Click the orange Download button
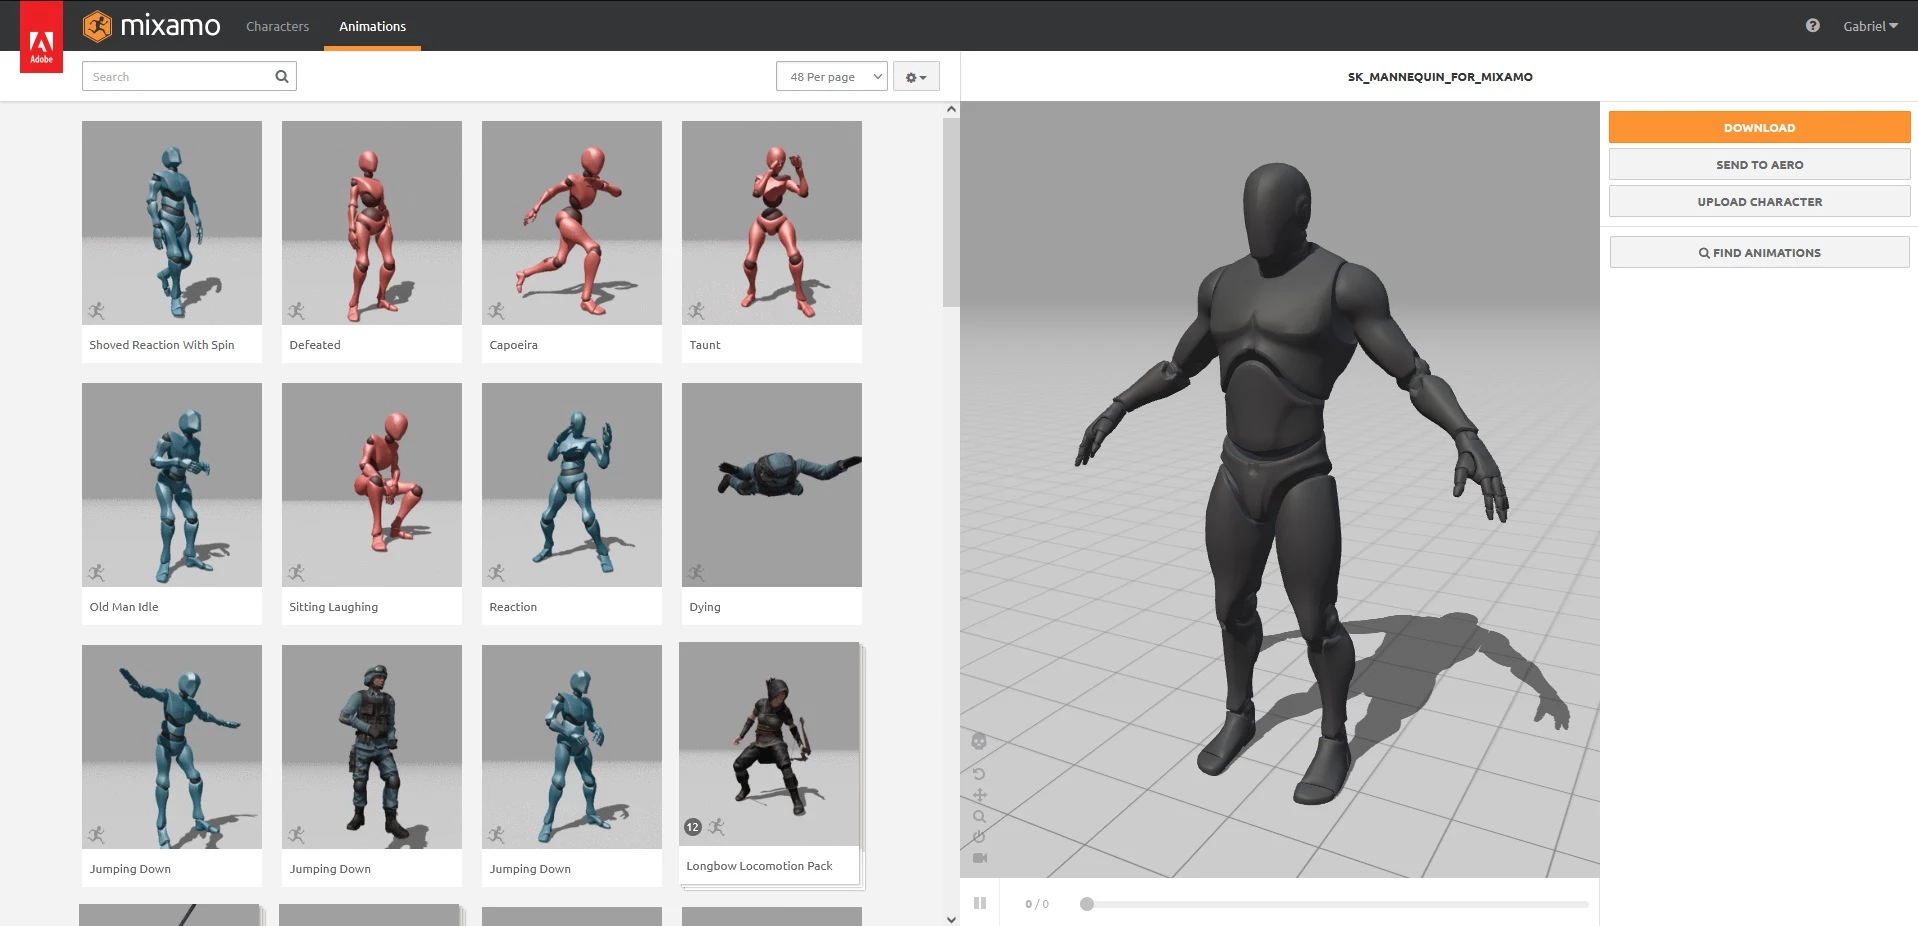The height and width of the screenshot is (926, 1918). coord(1759,127)
